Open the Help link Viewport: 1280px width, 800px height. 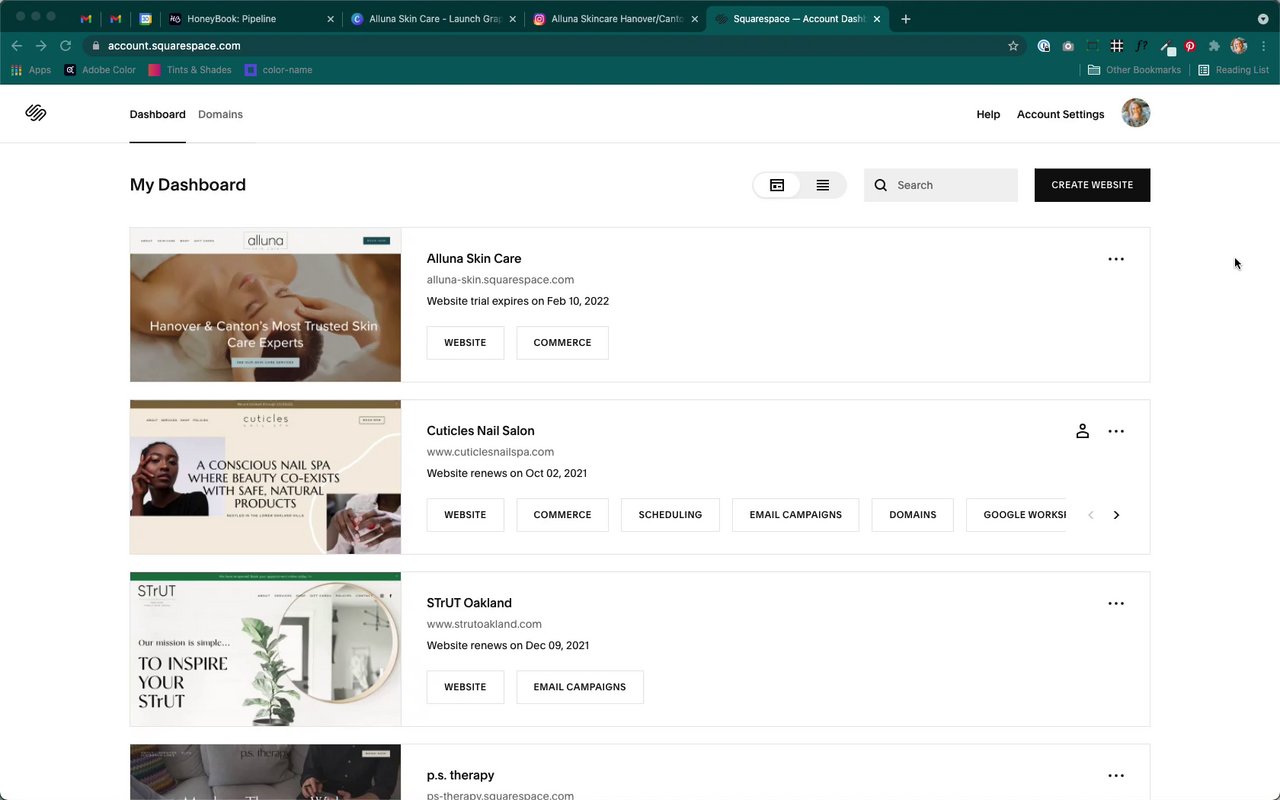(988, 114)
